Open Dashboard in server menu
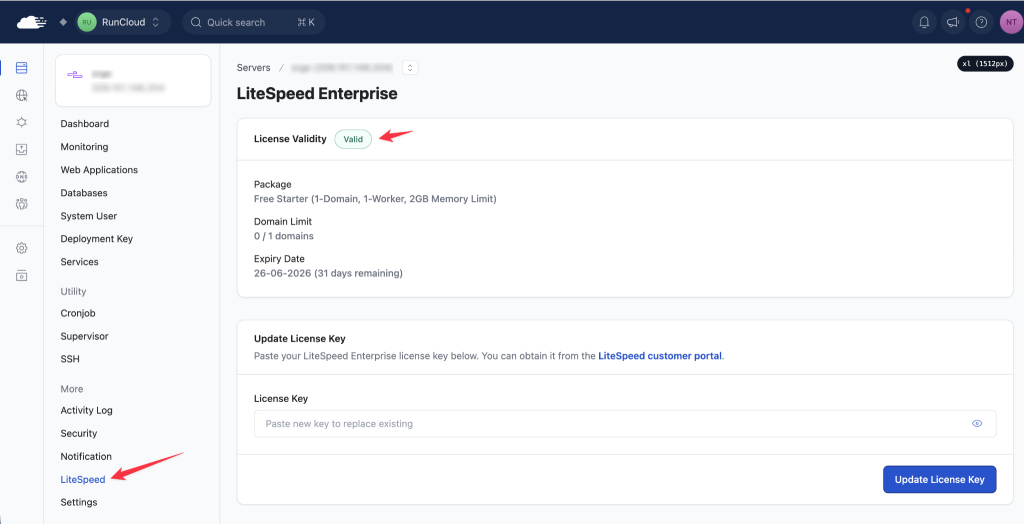The image size is (1024, 524). click(85, 123)
